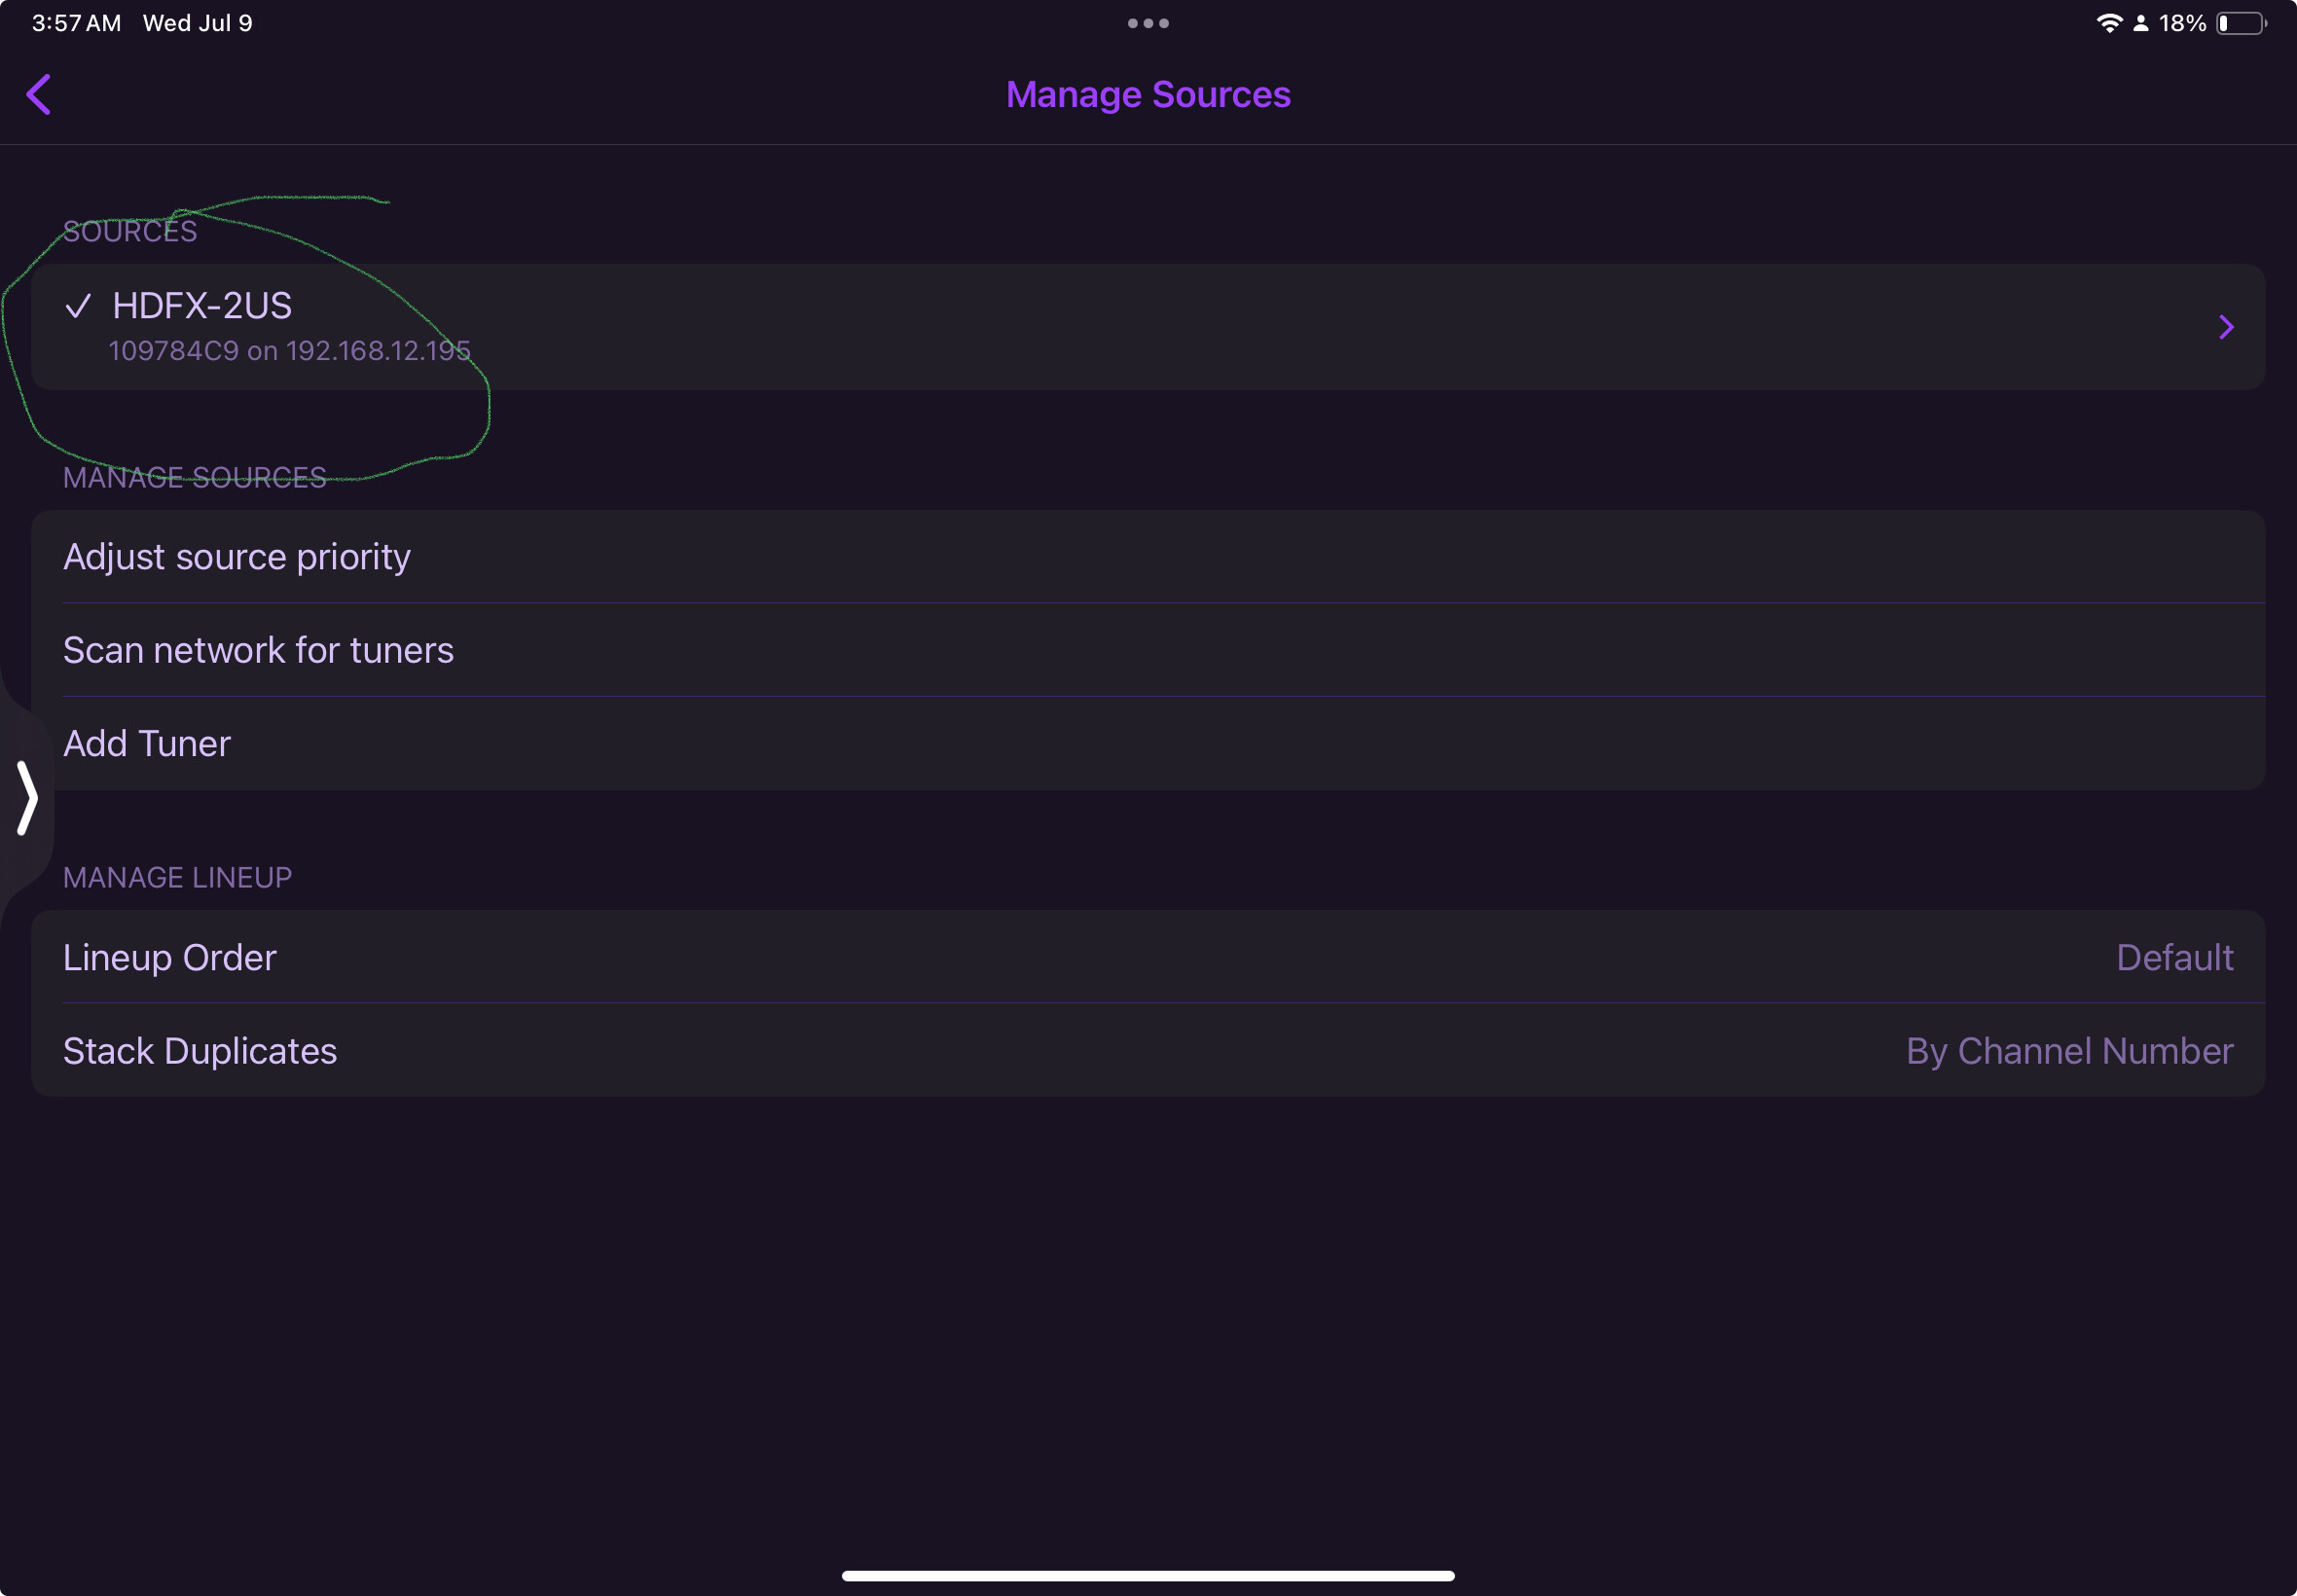Go back using the purple back arrow
Image resolution: width=2297 pixels, height=1596 pixels.
point(39,95)
